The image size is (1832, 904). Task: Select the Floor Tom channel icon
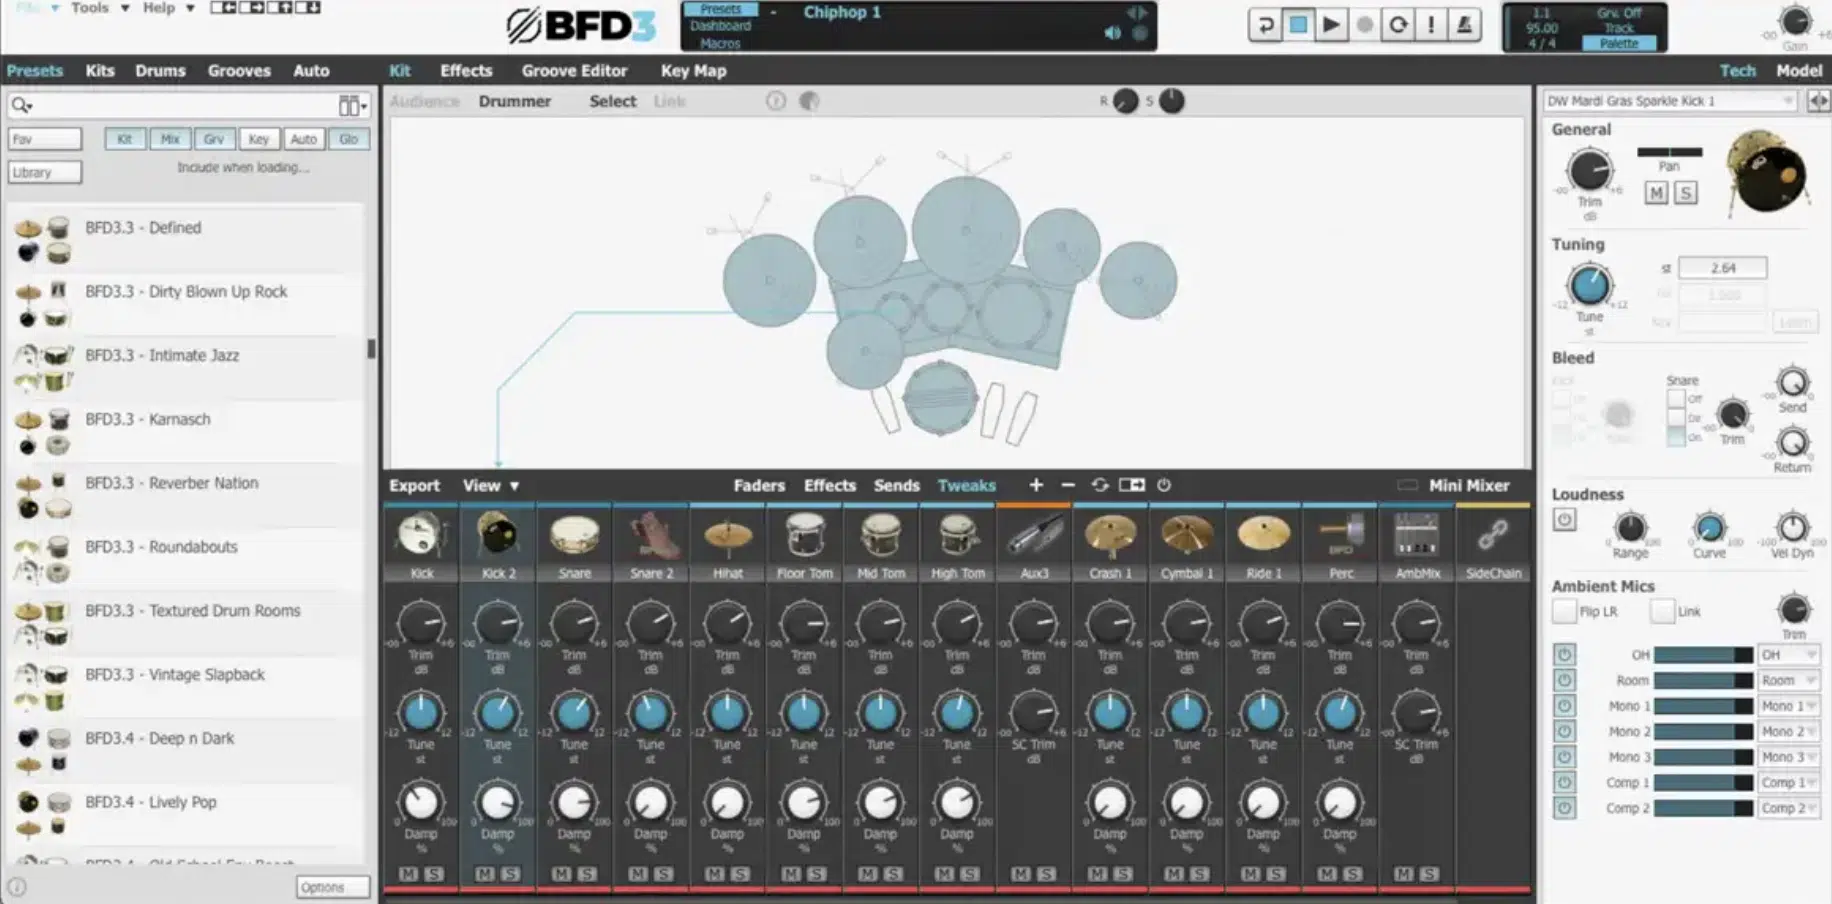coord(804,535)
